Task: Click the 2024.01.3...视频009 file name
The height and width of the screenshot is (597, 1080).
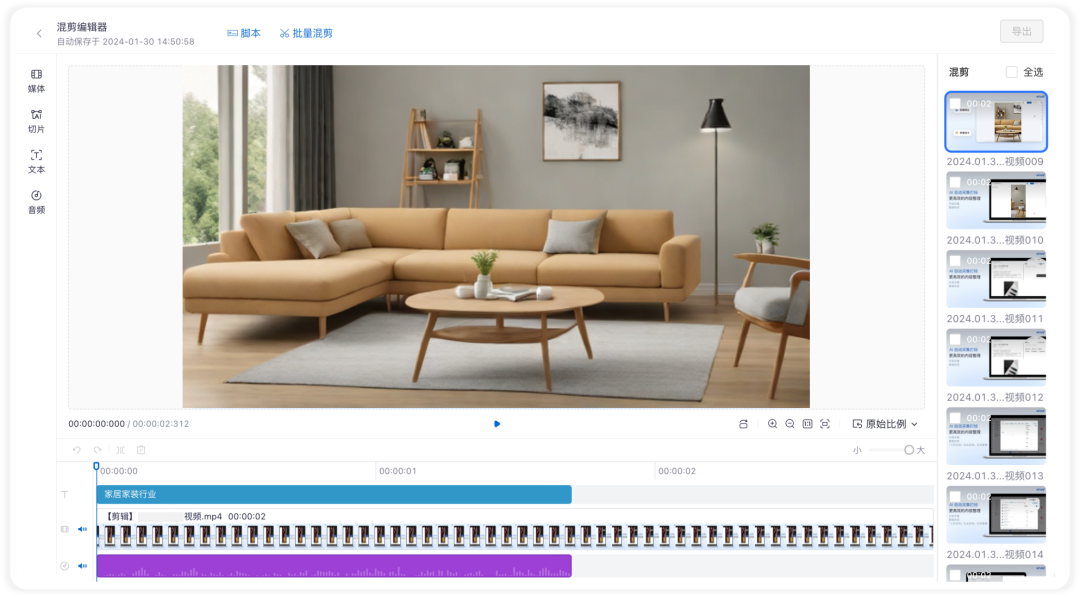Action: 995,162
